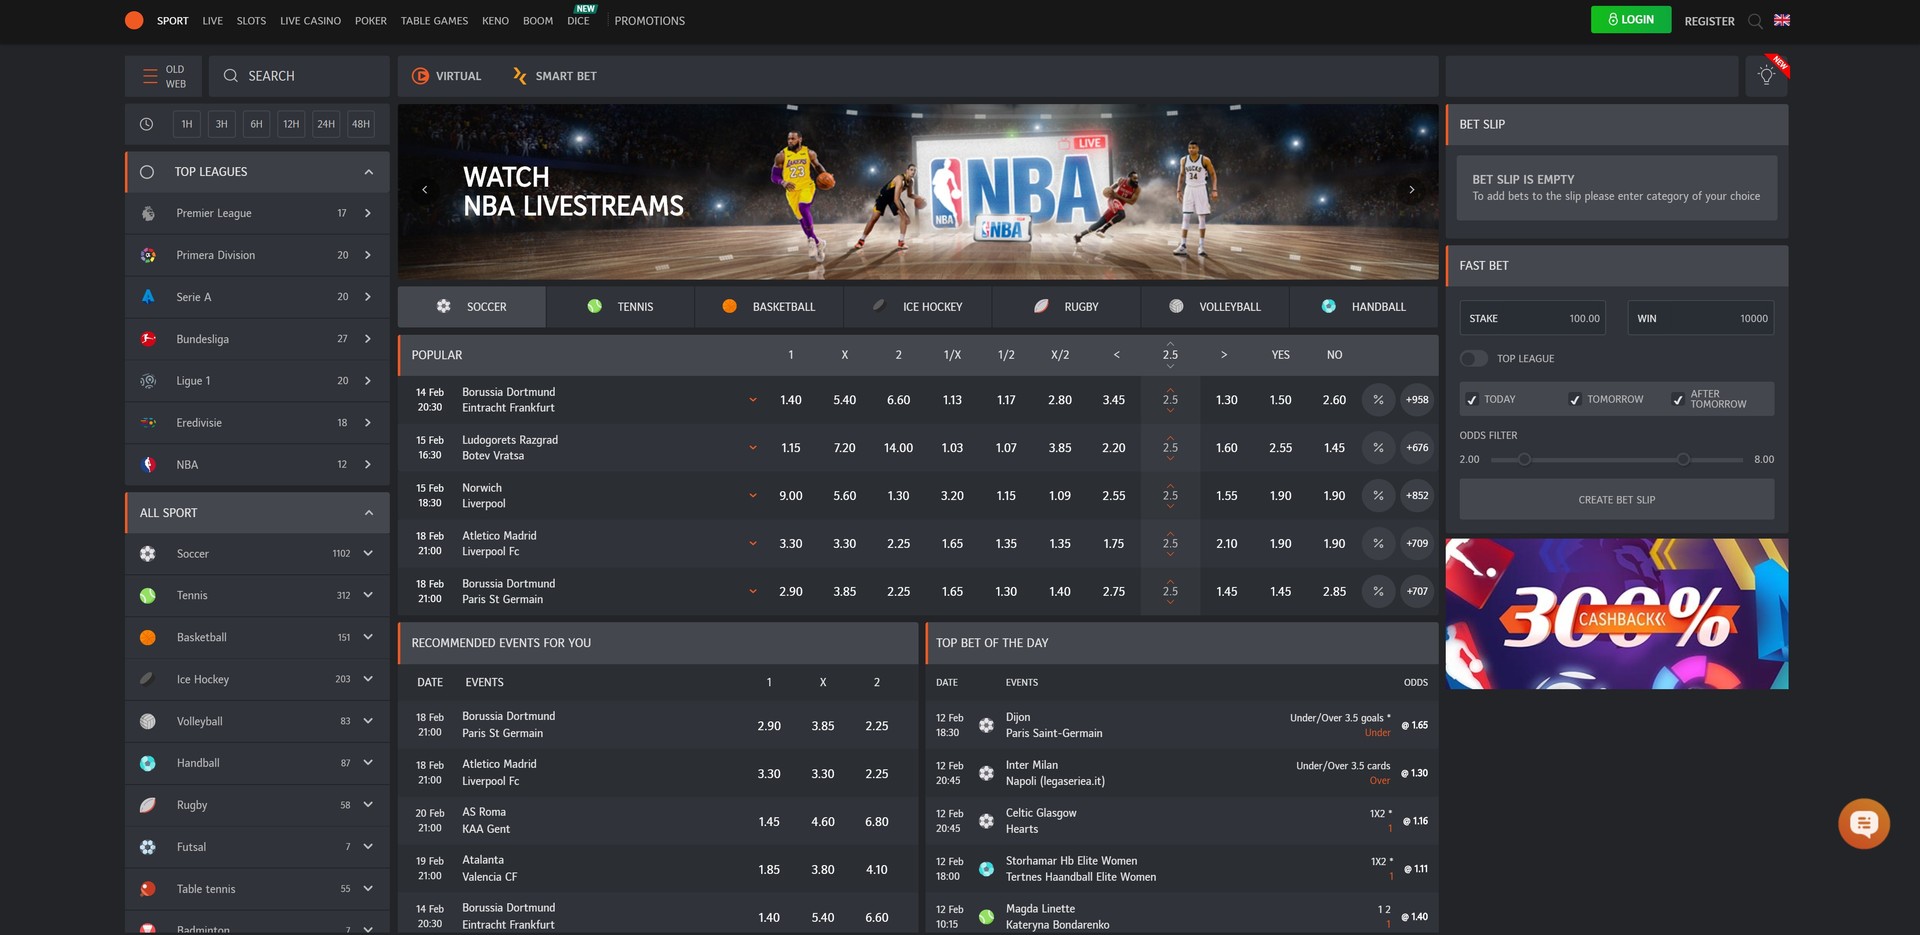Viewport: 1920px width, 935px height.
Task: Click Create Bet Slip button
Action: [x=1617, y=500]
